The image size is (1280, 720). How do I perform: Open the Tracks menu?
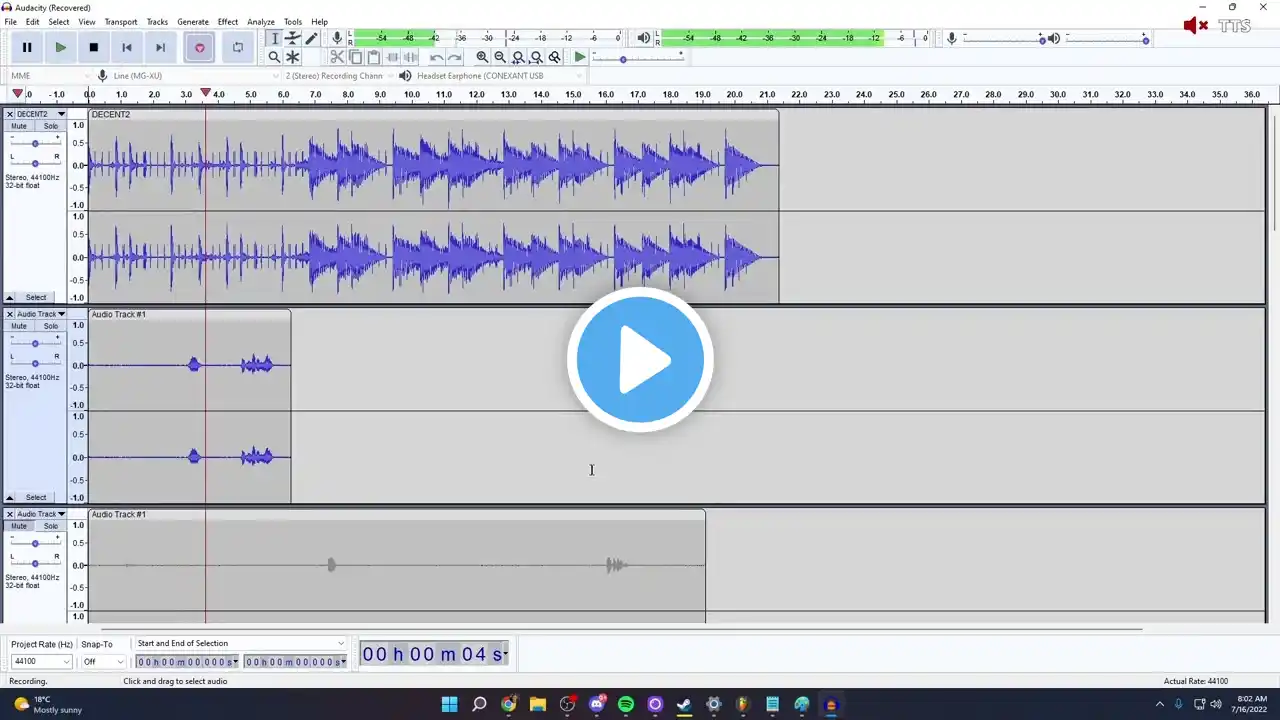pos(157,21)
